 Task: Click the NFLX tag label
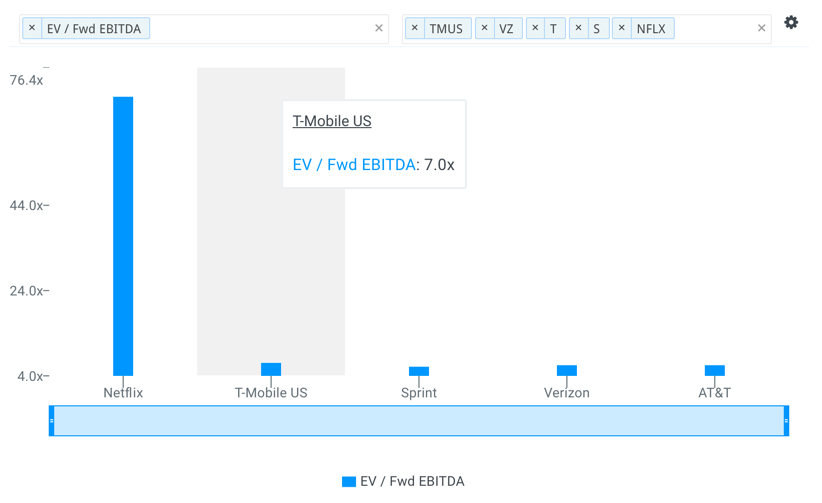coord(651,29)
